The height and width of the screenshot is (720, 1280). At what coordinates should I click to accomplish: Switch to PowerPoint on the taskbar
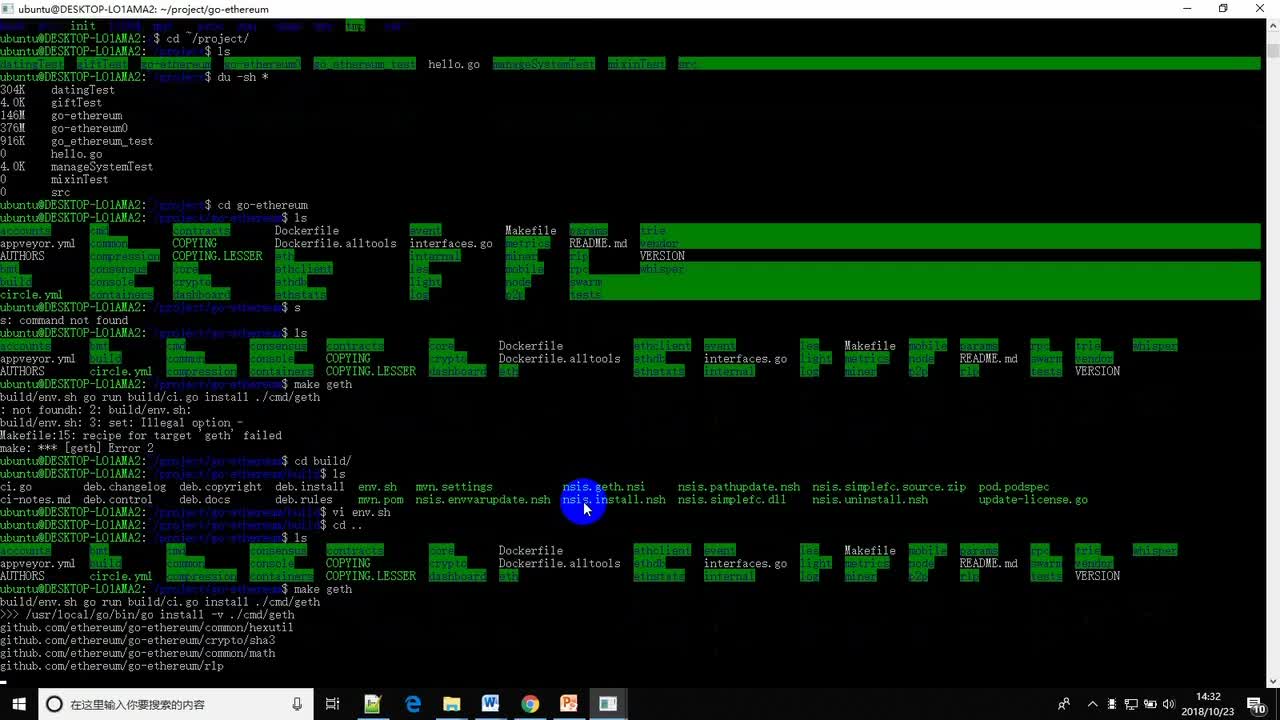(569, 704)
